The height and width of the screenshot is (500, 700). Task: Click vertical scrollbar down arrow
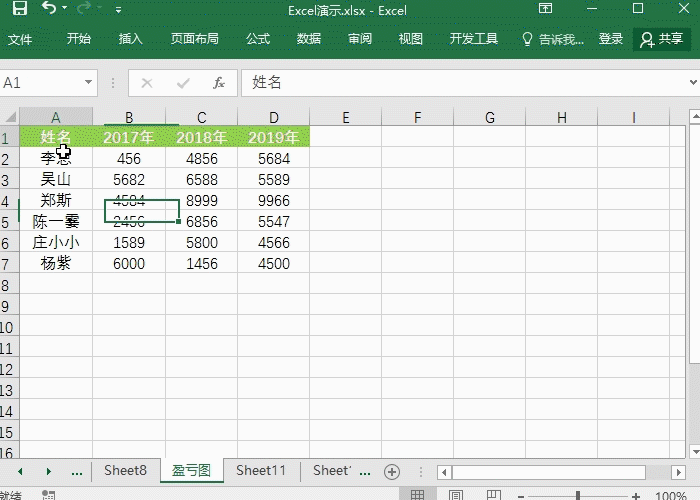click(x=695, y=451)
